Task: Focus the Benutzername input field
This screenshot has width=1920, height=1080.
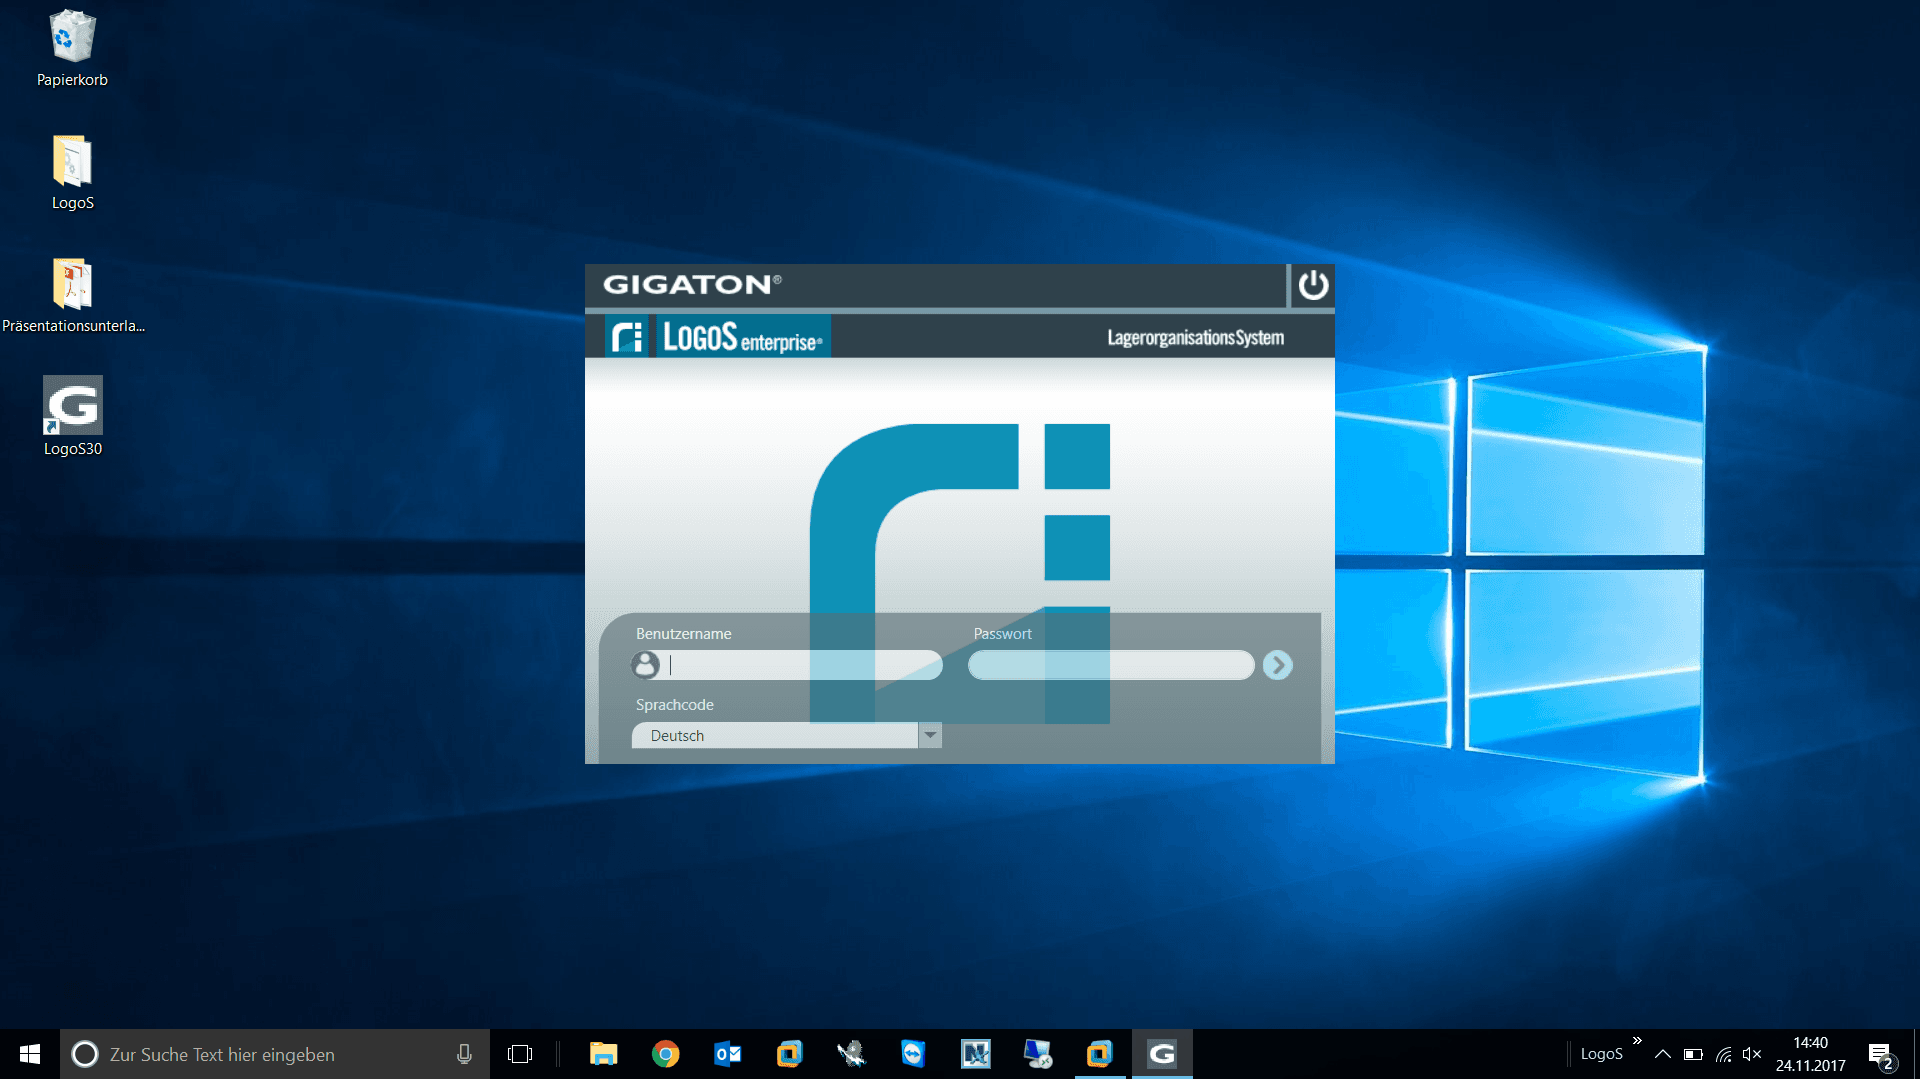Action: 802,665
